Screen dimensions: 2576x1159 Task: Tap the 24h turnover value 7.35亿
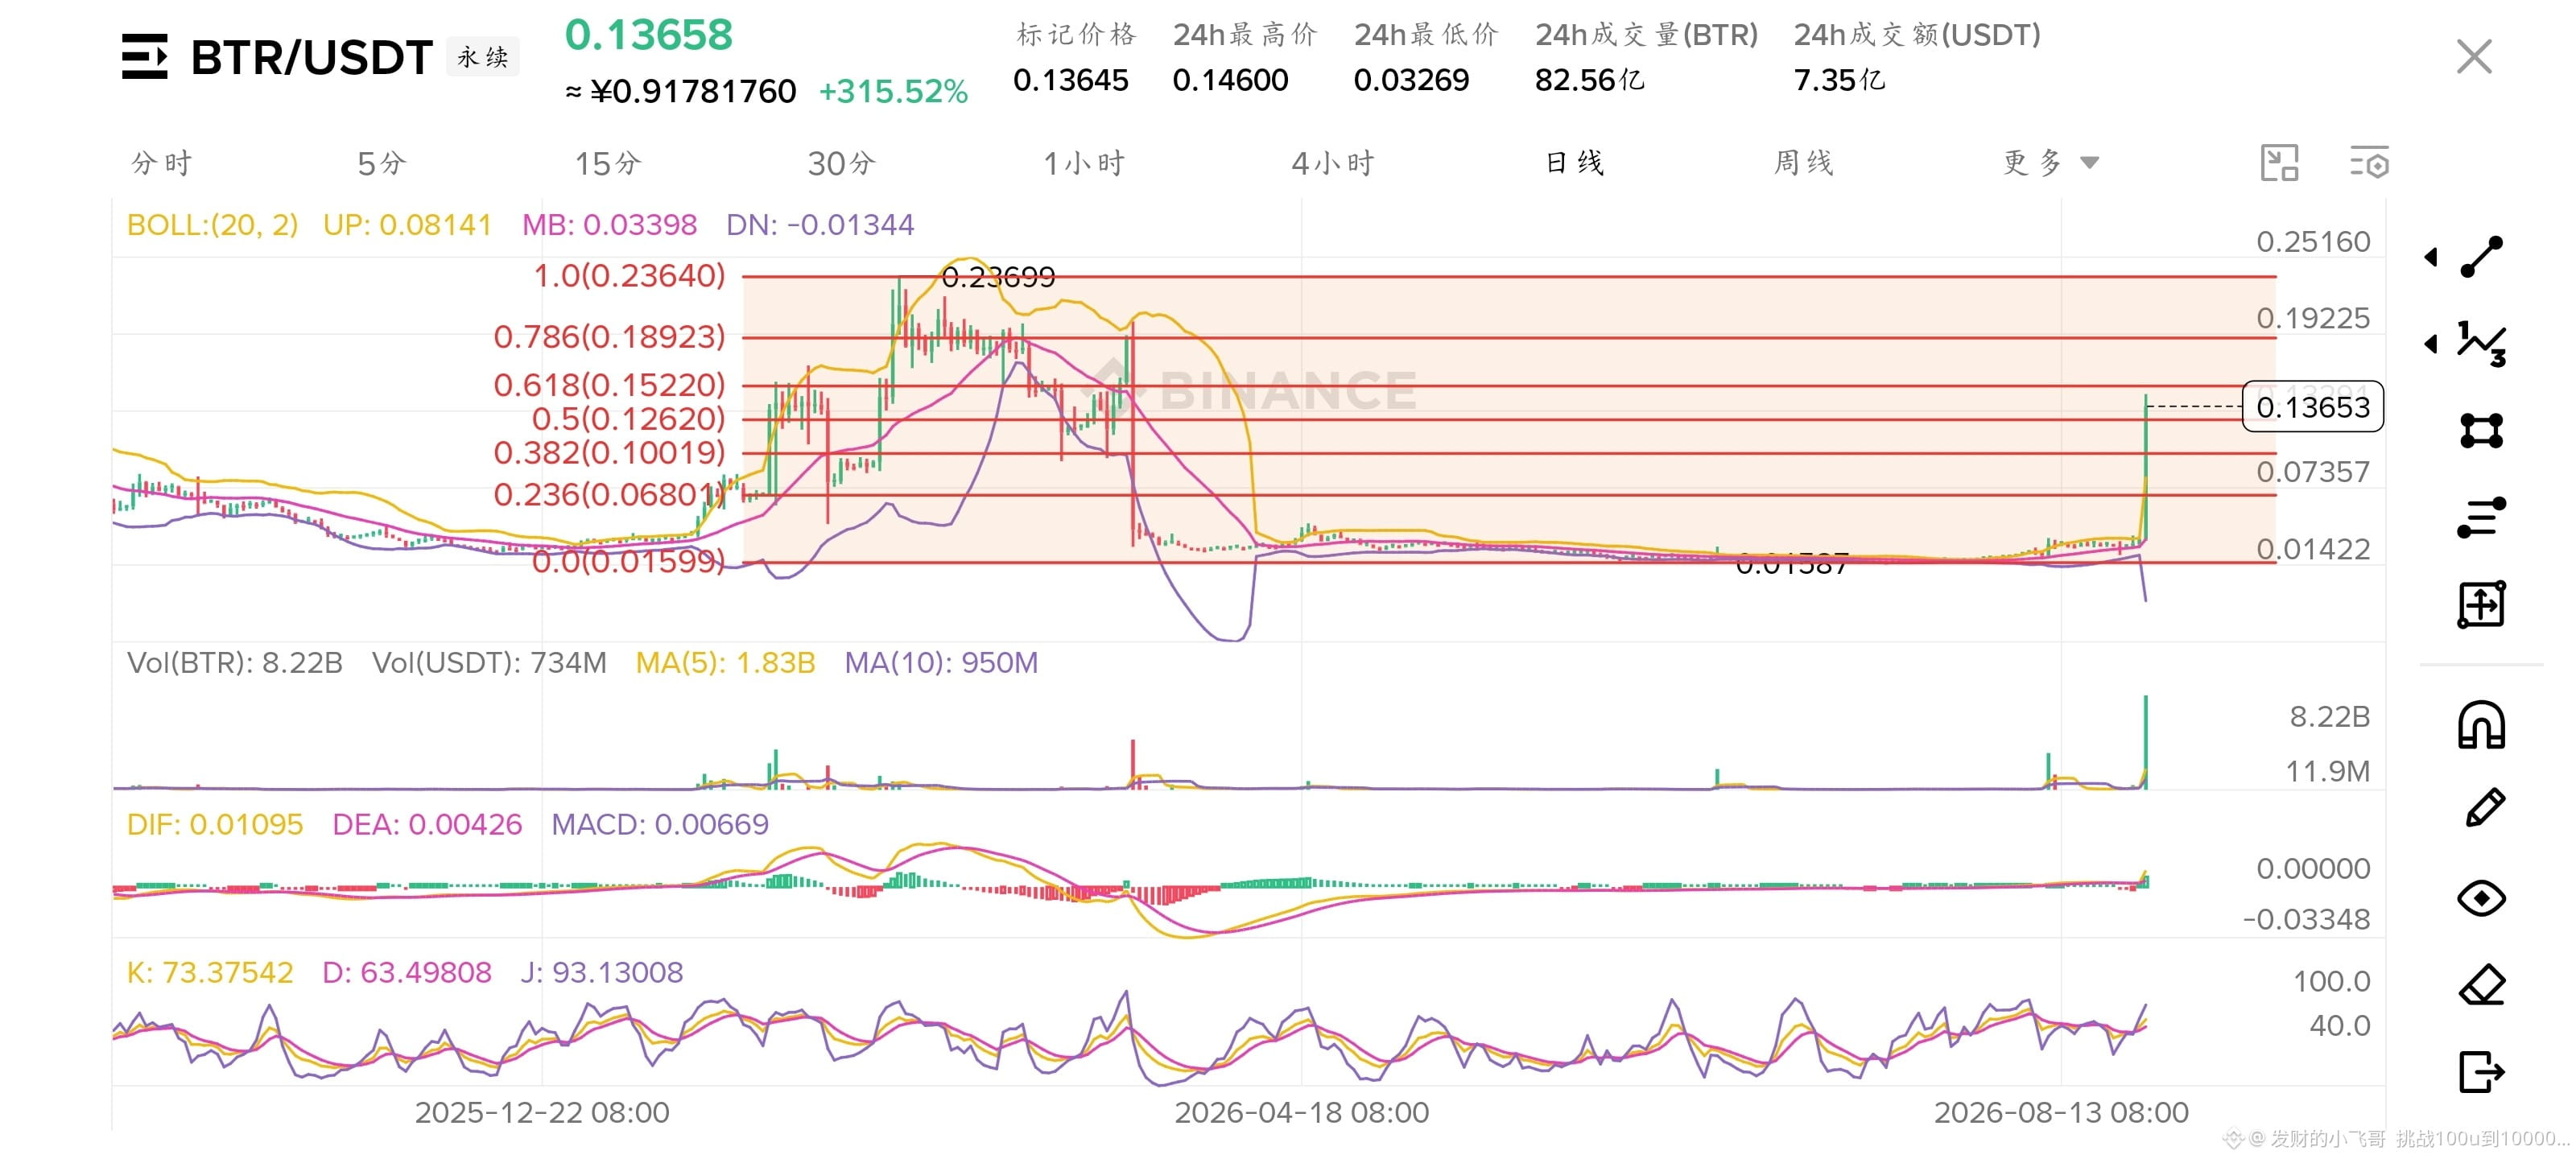coord(1839,80)
